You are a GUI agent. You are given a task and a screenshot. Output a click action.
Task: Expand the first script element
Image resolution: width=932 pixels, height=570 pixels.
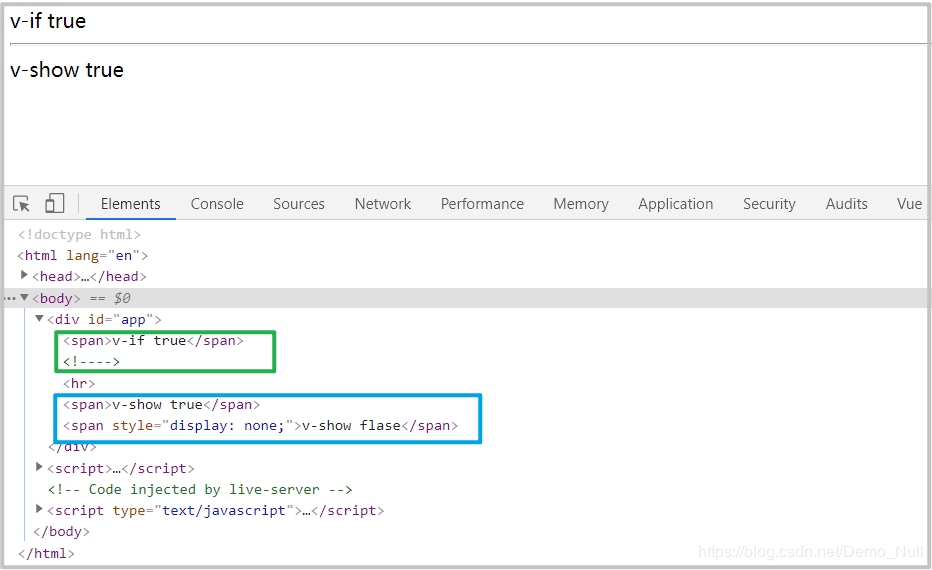(x=40, y=467)
